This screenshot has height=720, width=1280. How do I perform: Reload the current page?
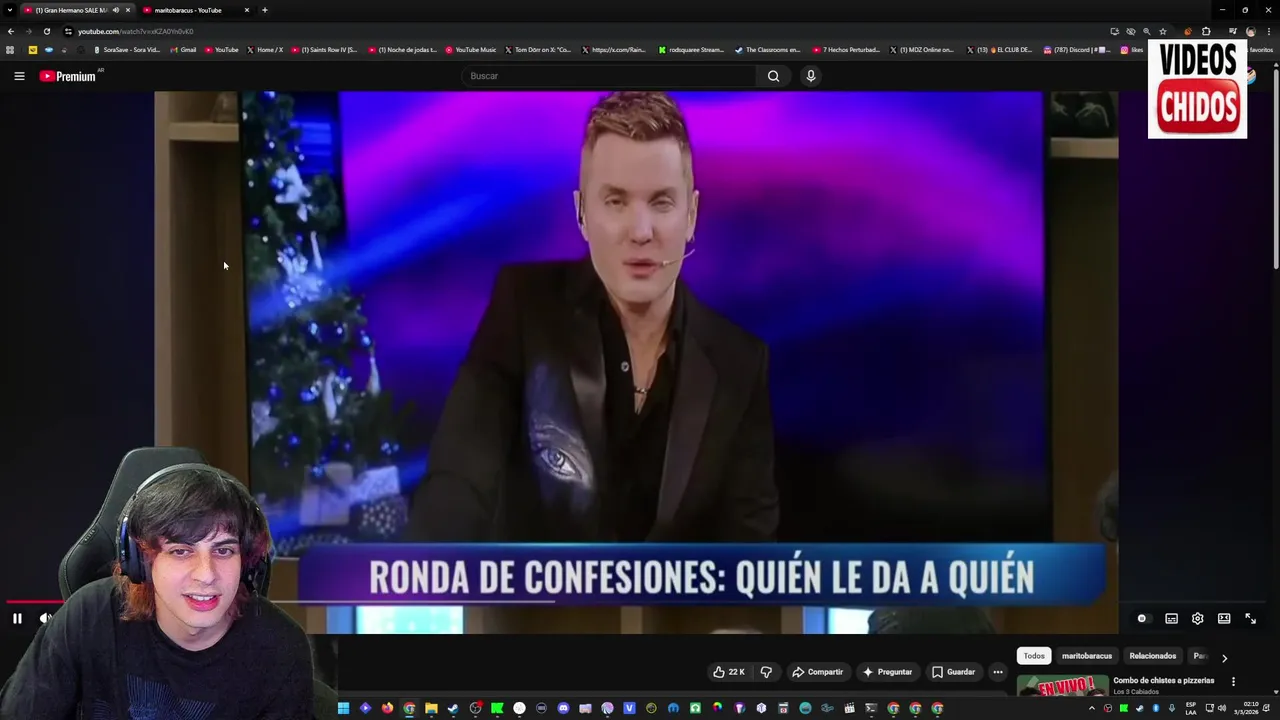coord(47,31)
